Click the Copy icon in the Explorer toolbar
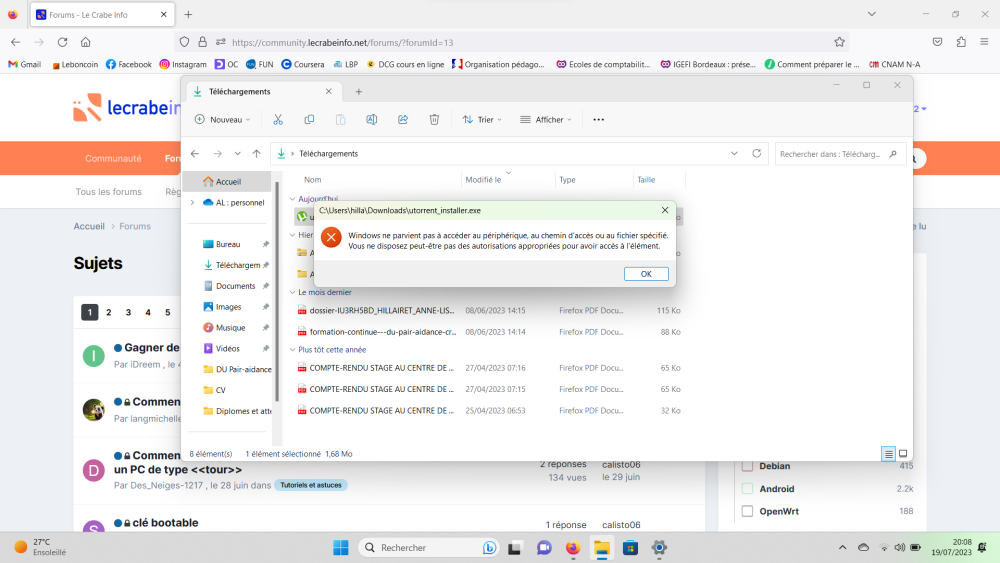Viewport: 1000px width, 563px height. tap(309, 119)
